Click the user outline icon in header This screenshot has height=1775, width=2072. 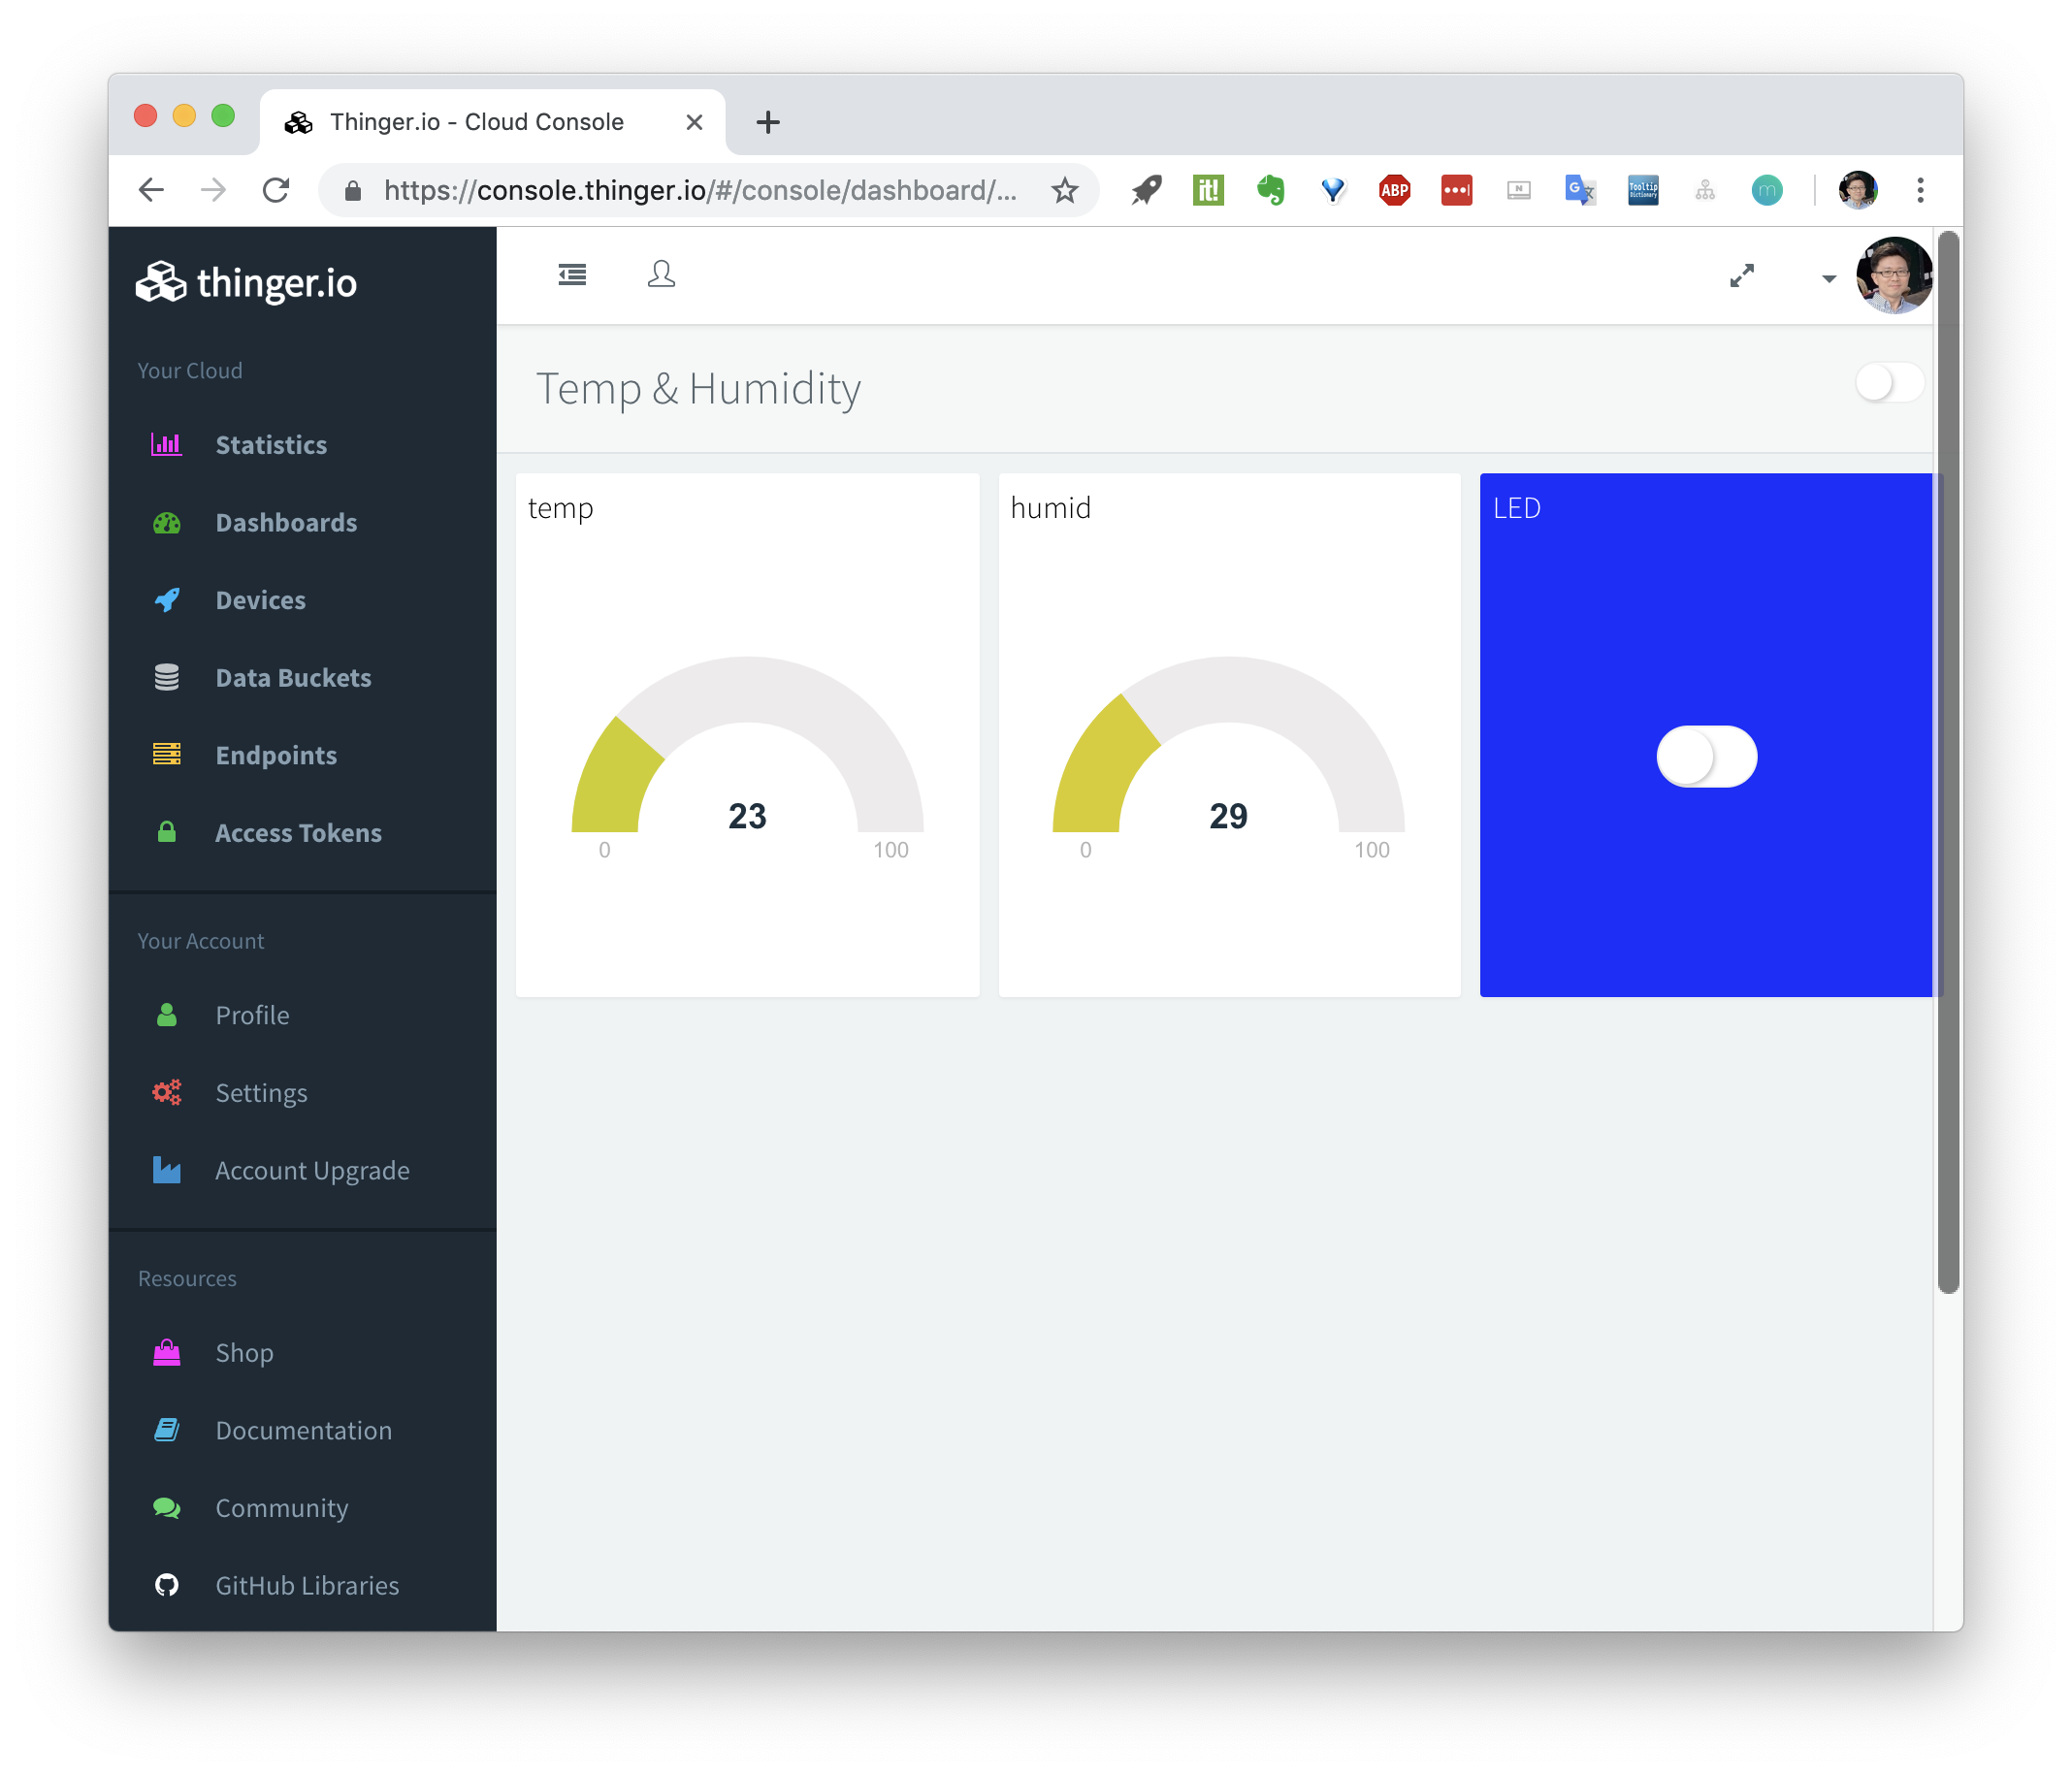click(x=661, y=274)
